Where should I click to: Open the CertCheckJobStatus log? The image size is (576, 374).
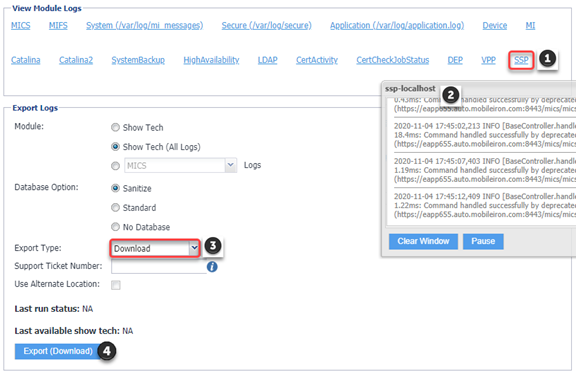pos(392,60)
